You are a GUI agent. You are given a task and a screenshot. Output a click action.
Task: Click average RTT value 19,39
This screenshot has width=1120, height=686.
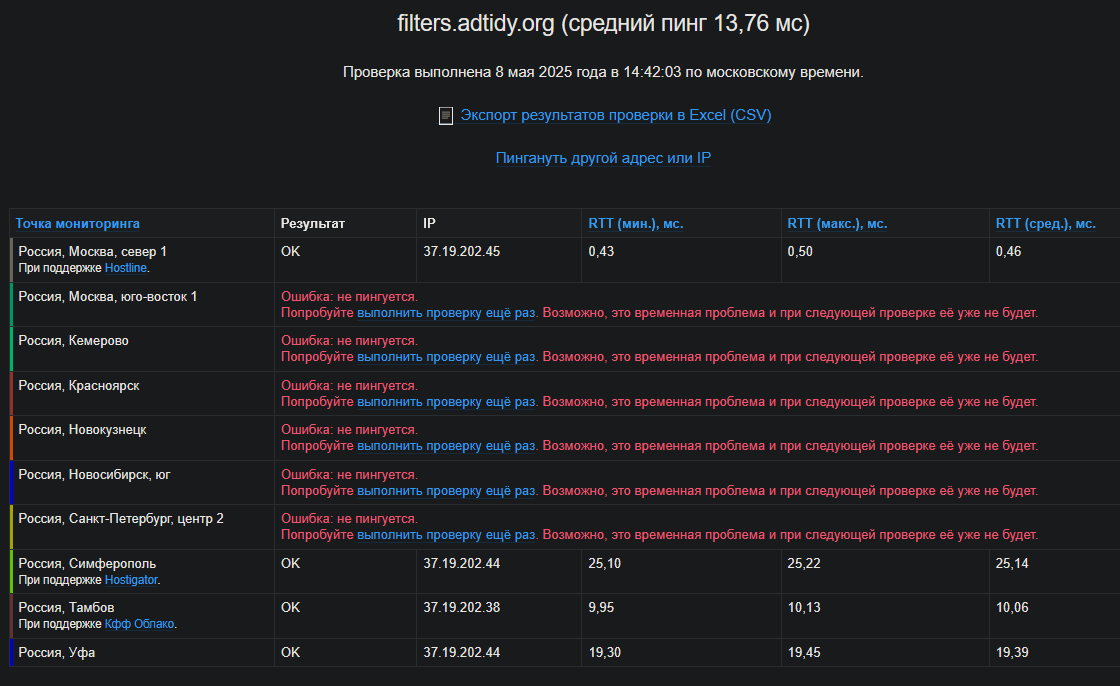[x=1012, y=652]
